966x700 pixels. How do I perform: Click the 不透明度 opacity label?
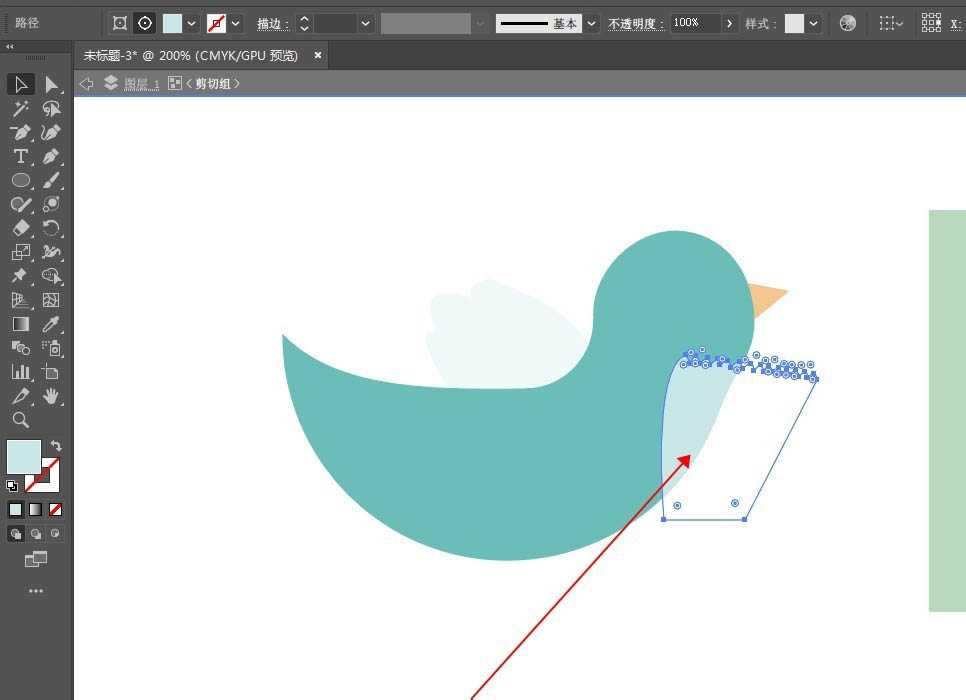coord(636,23)
